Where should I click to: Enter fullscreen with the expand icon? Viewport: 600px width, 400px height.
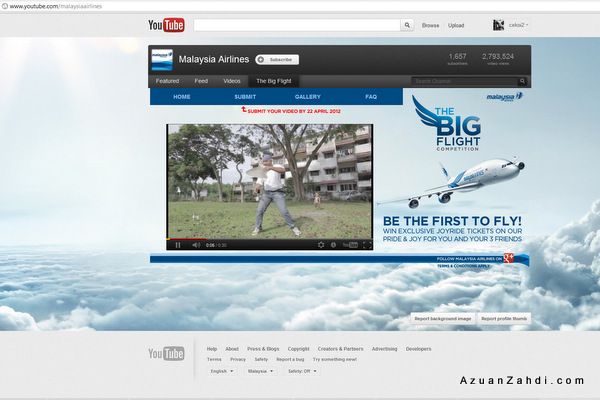click(x=367, y=245)
